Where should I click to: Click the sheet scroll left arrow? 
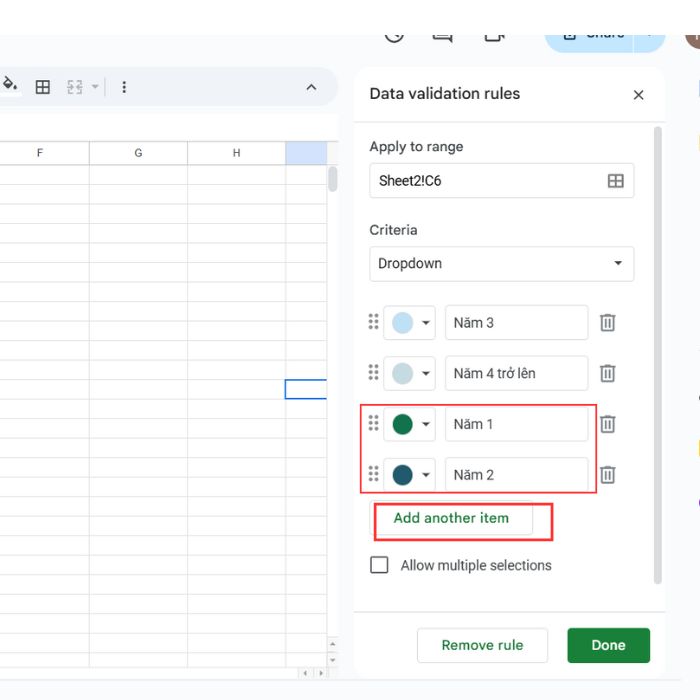pyautogui.click(x=305, y=673)
